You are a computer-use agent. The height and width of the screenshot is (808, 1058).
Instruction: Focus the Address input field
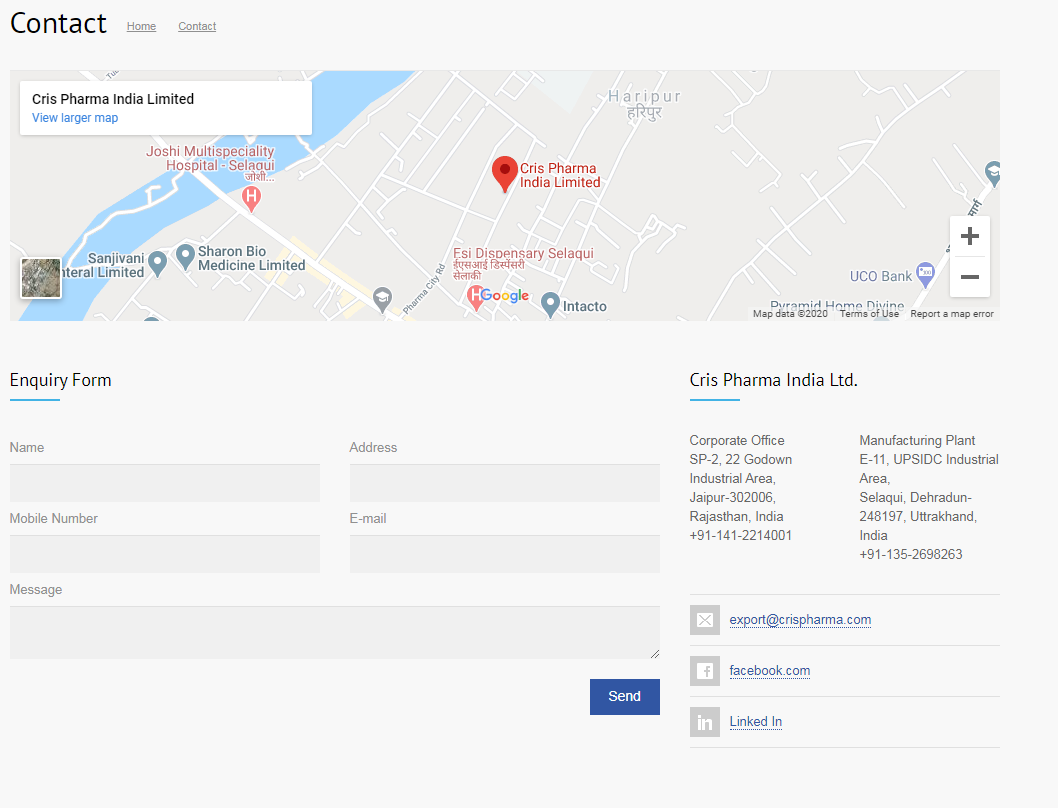pos(504,483)
